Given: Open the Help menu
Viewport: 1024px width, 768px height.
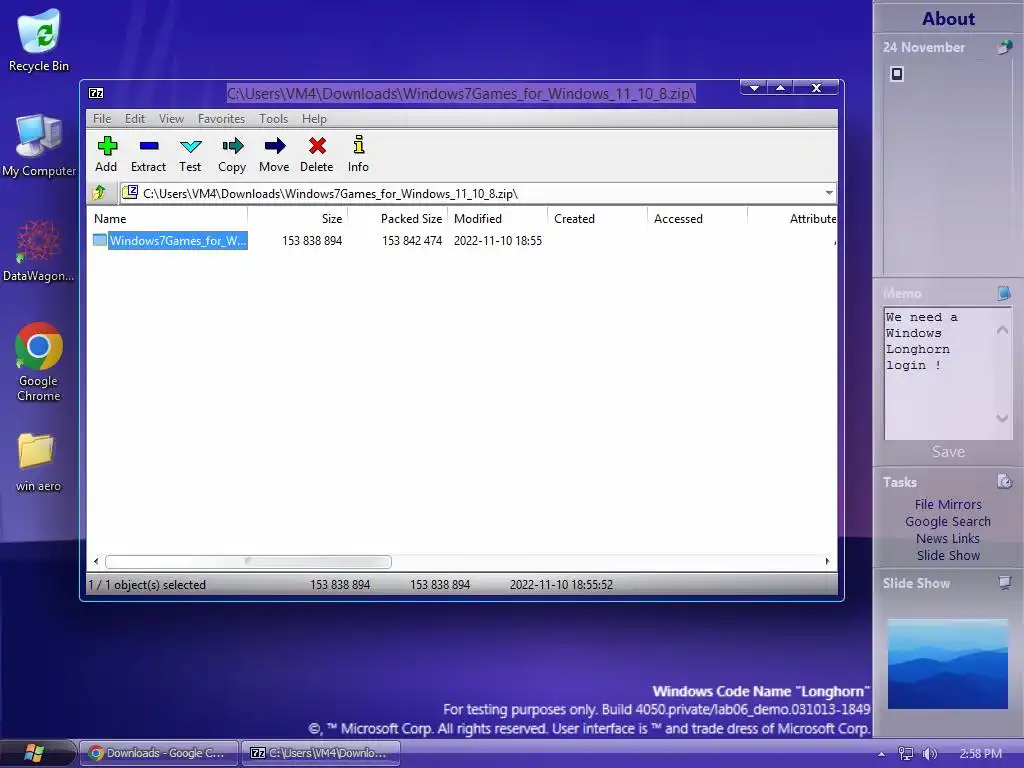Looking at the screenshot, I should pyautogui.click(x=314, y=118).
